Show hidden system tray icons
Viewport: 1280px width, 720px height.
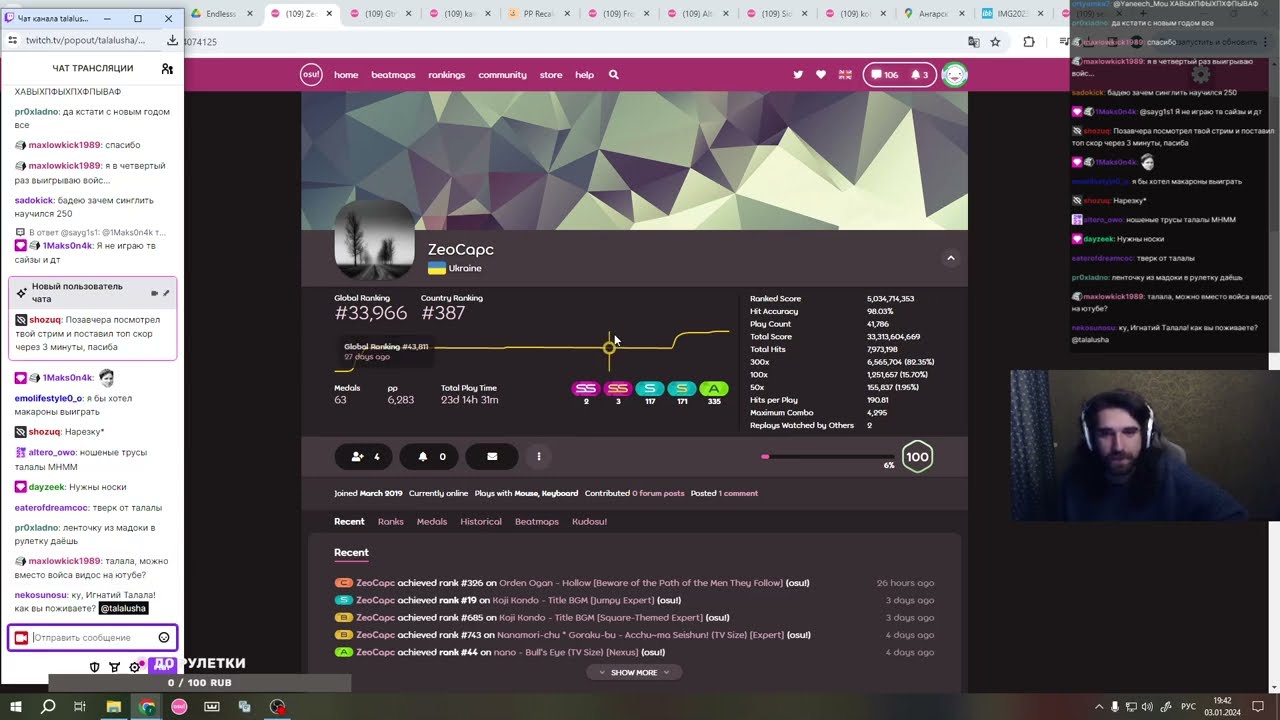[1099, 707]
